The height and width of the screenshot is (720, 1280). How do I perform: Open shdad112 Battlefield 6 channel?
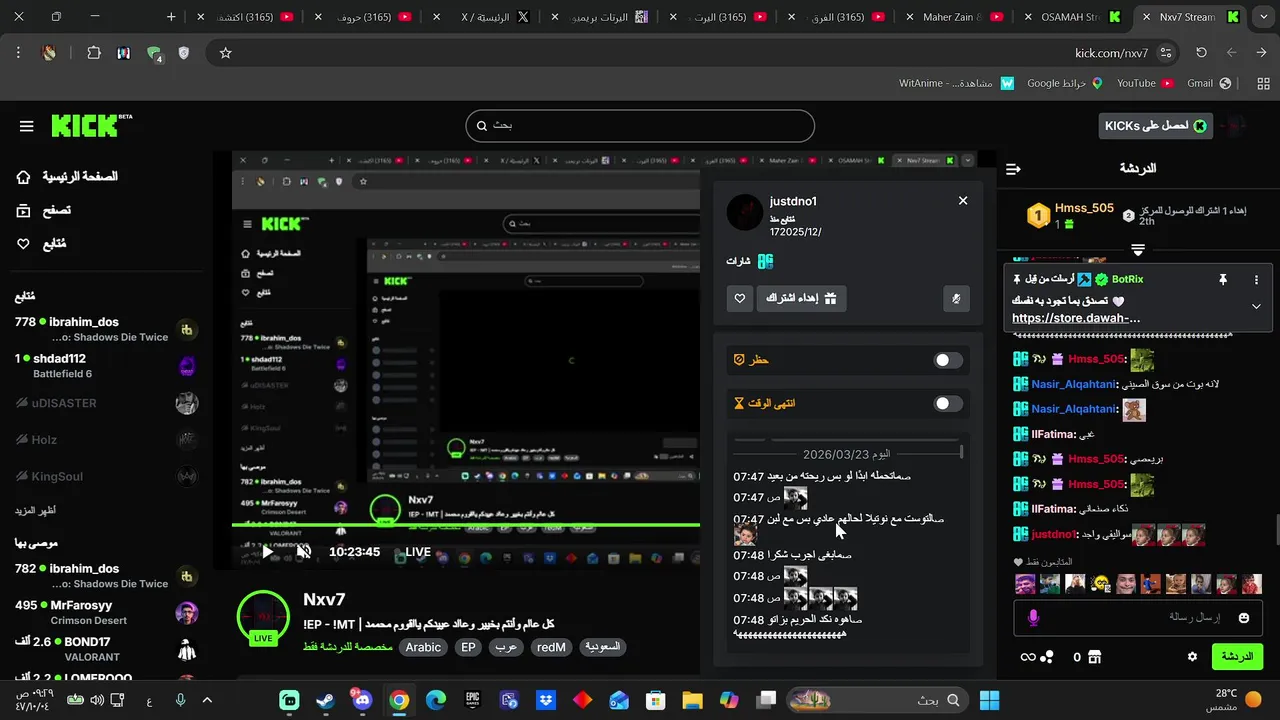tap(106, 366)
